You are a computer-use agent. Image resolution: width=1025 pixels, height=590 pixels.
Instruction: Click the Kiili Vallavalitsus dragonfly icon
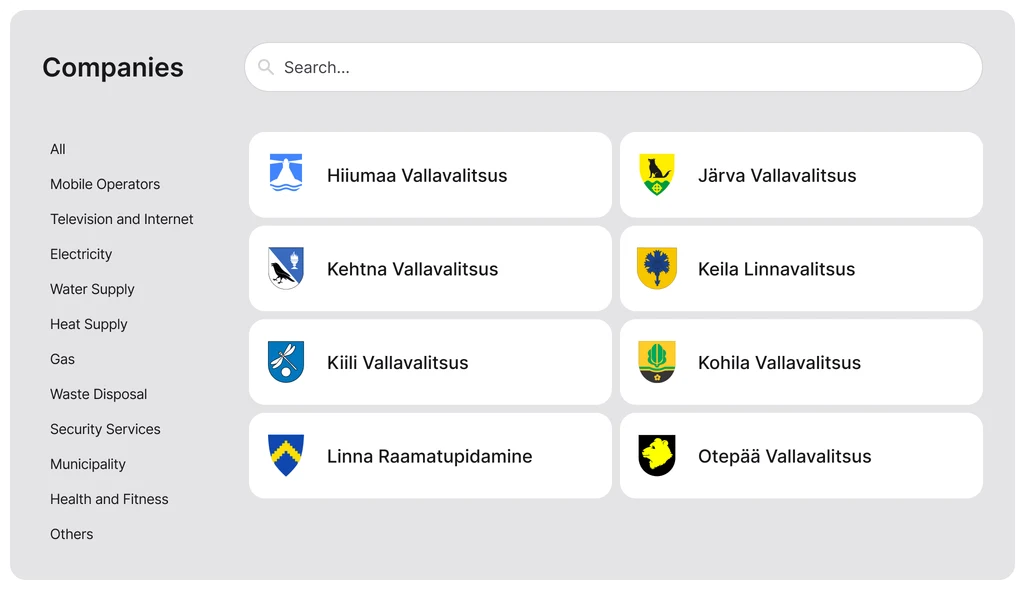pyautogui.click(x=285, y=362)
